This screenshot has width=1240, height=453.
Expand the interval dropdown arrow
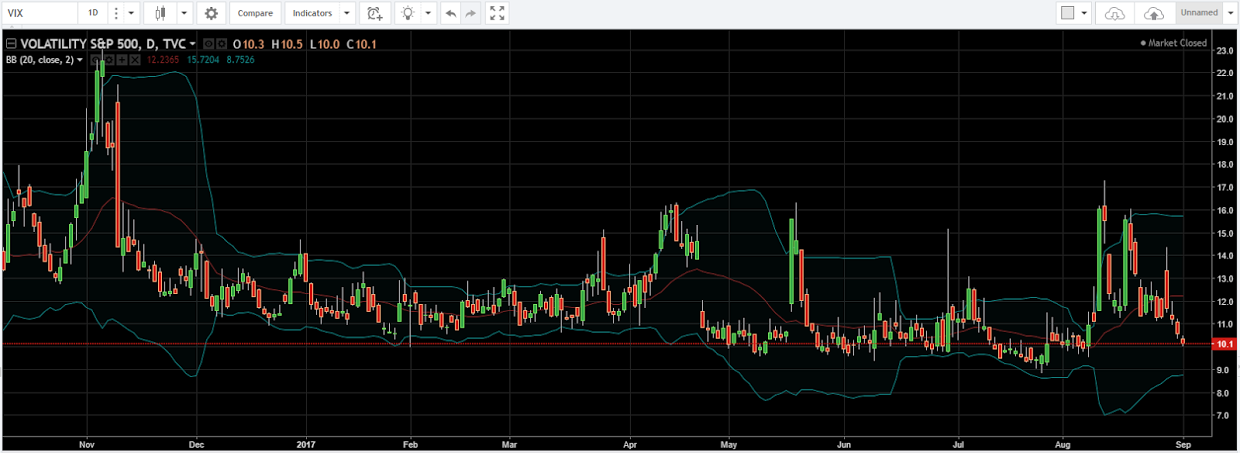pyautogui.click(x=132, y=13)
